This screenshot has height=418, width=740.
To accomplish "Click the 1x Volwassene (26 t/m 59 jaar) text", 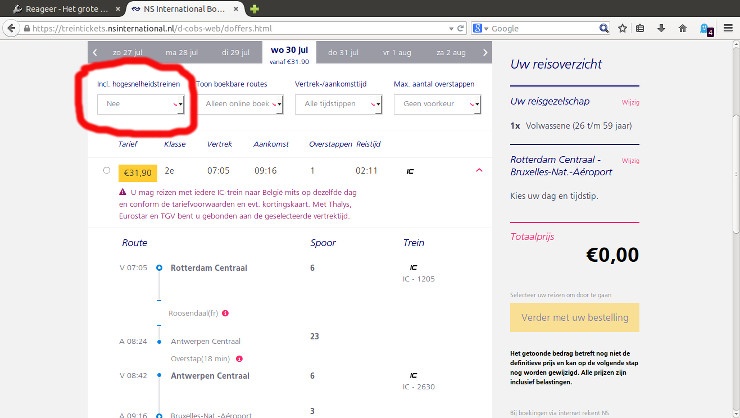I will pyautogui.click(x=571, y=126).
